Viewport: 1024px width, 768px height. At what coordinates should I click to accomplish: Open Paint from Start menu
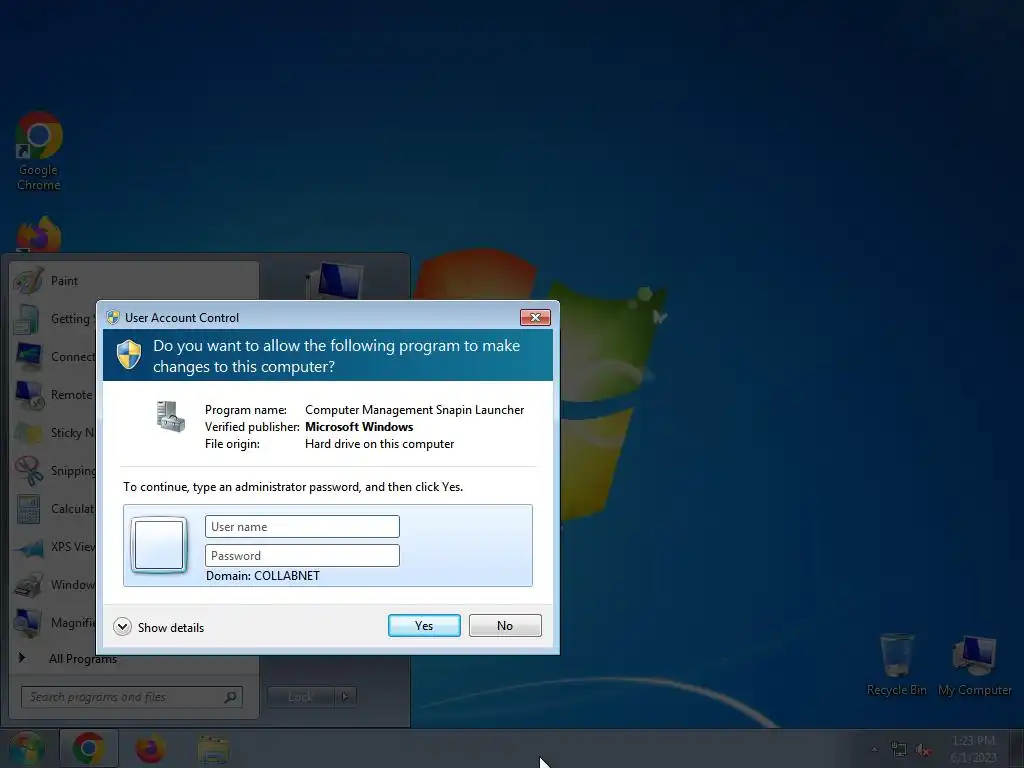click(x=133, y=281)
